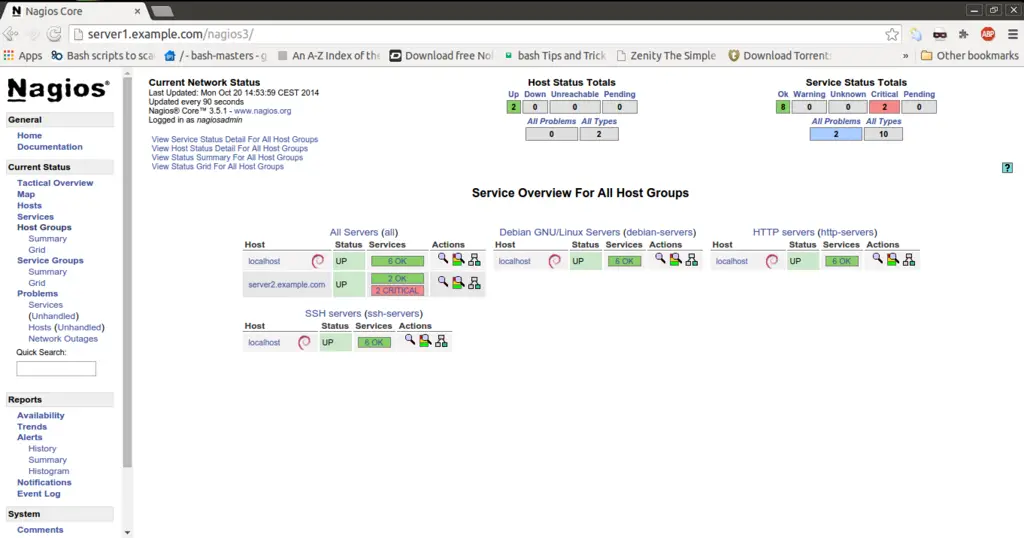The width and height of the screenshot is (1024, 538).
Task: Open Documentation in the sidebar
Action: click(50, 147)
